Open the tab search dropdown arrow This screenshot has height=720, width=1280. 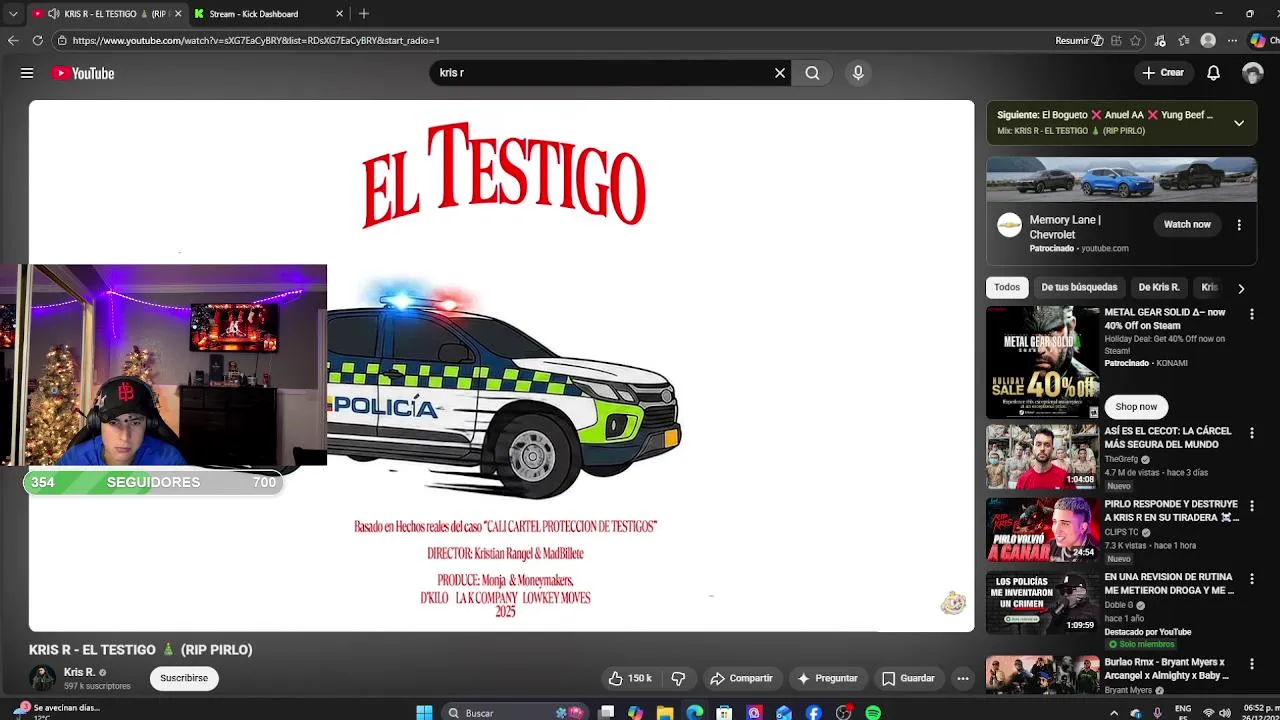[x=13, y=14]
